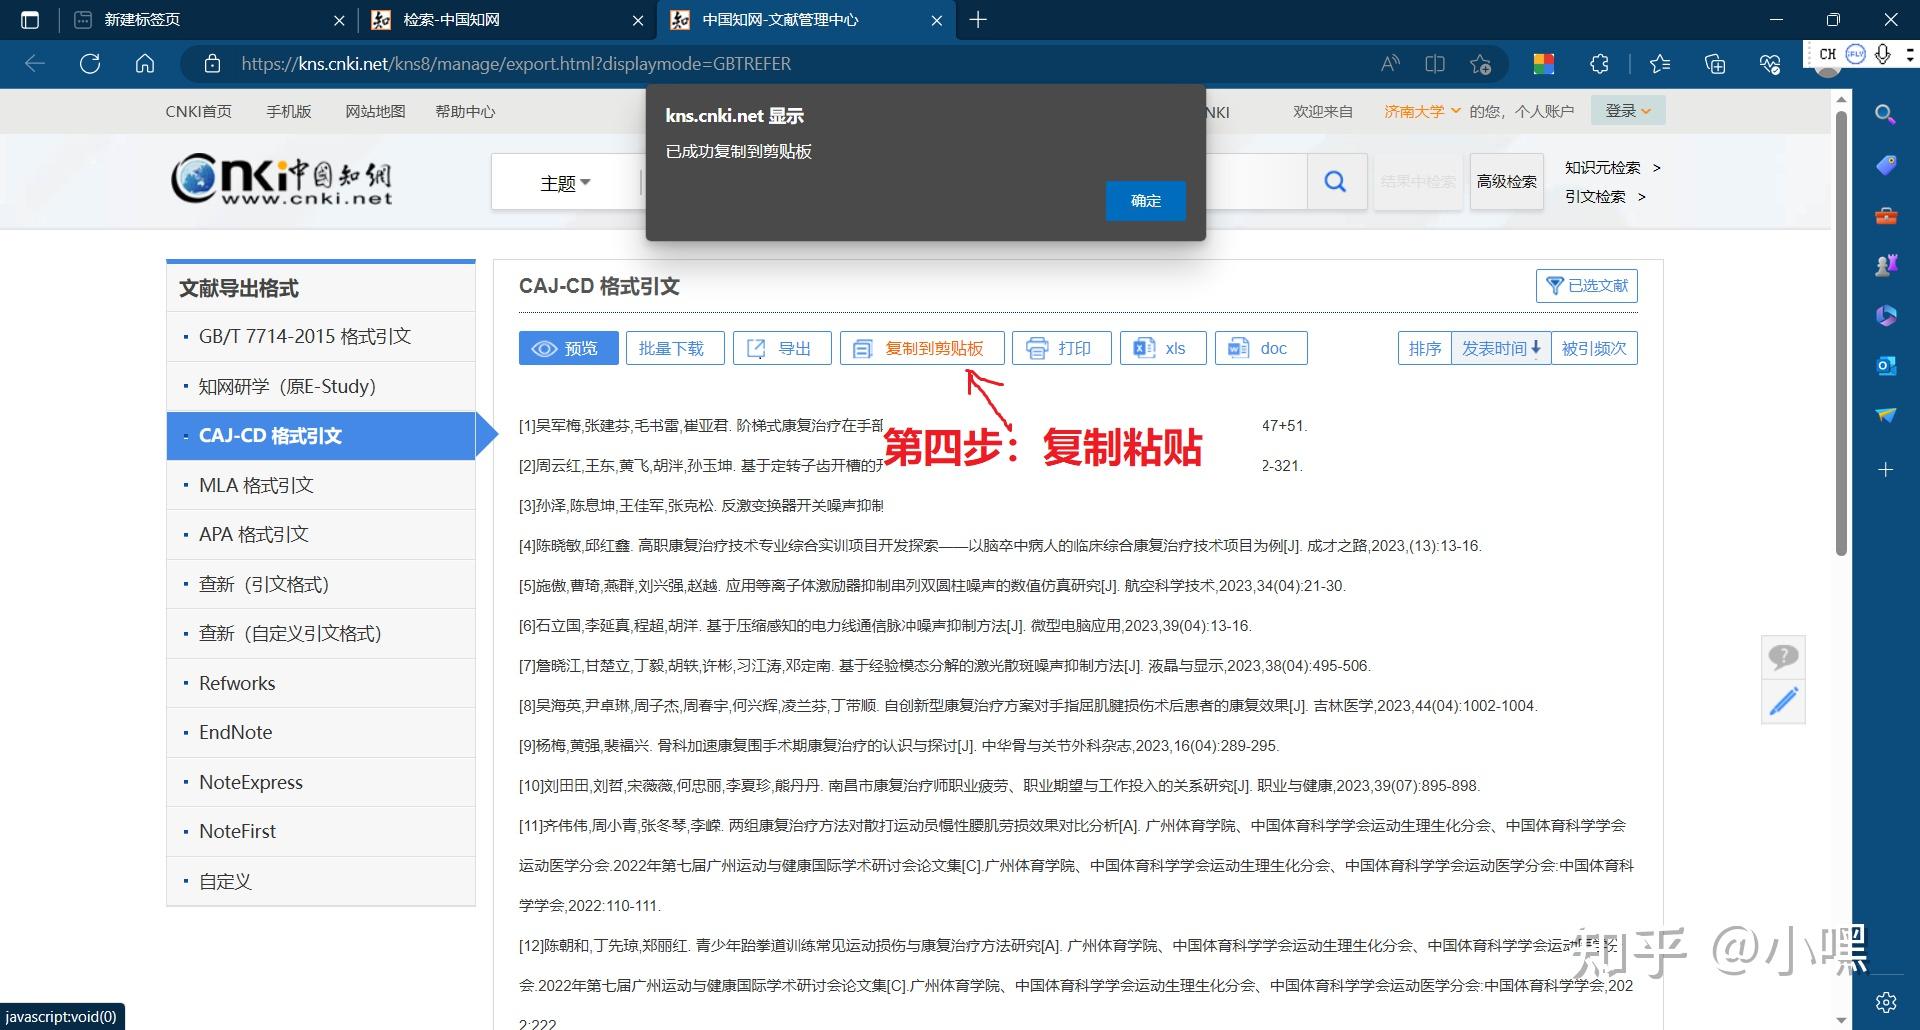Image resolution: width=1920 pixels, height=1030 pixels.
Task: Open collections icon in toolbar
Action: coord(1715,64)
